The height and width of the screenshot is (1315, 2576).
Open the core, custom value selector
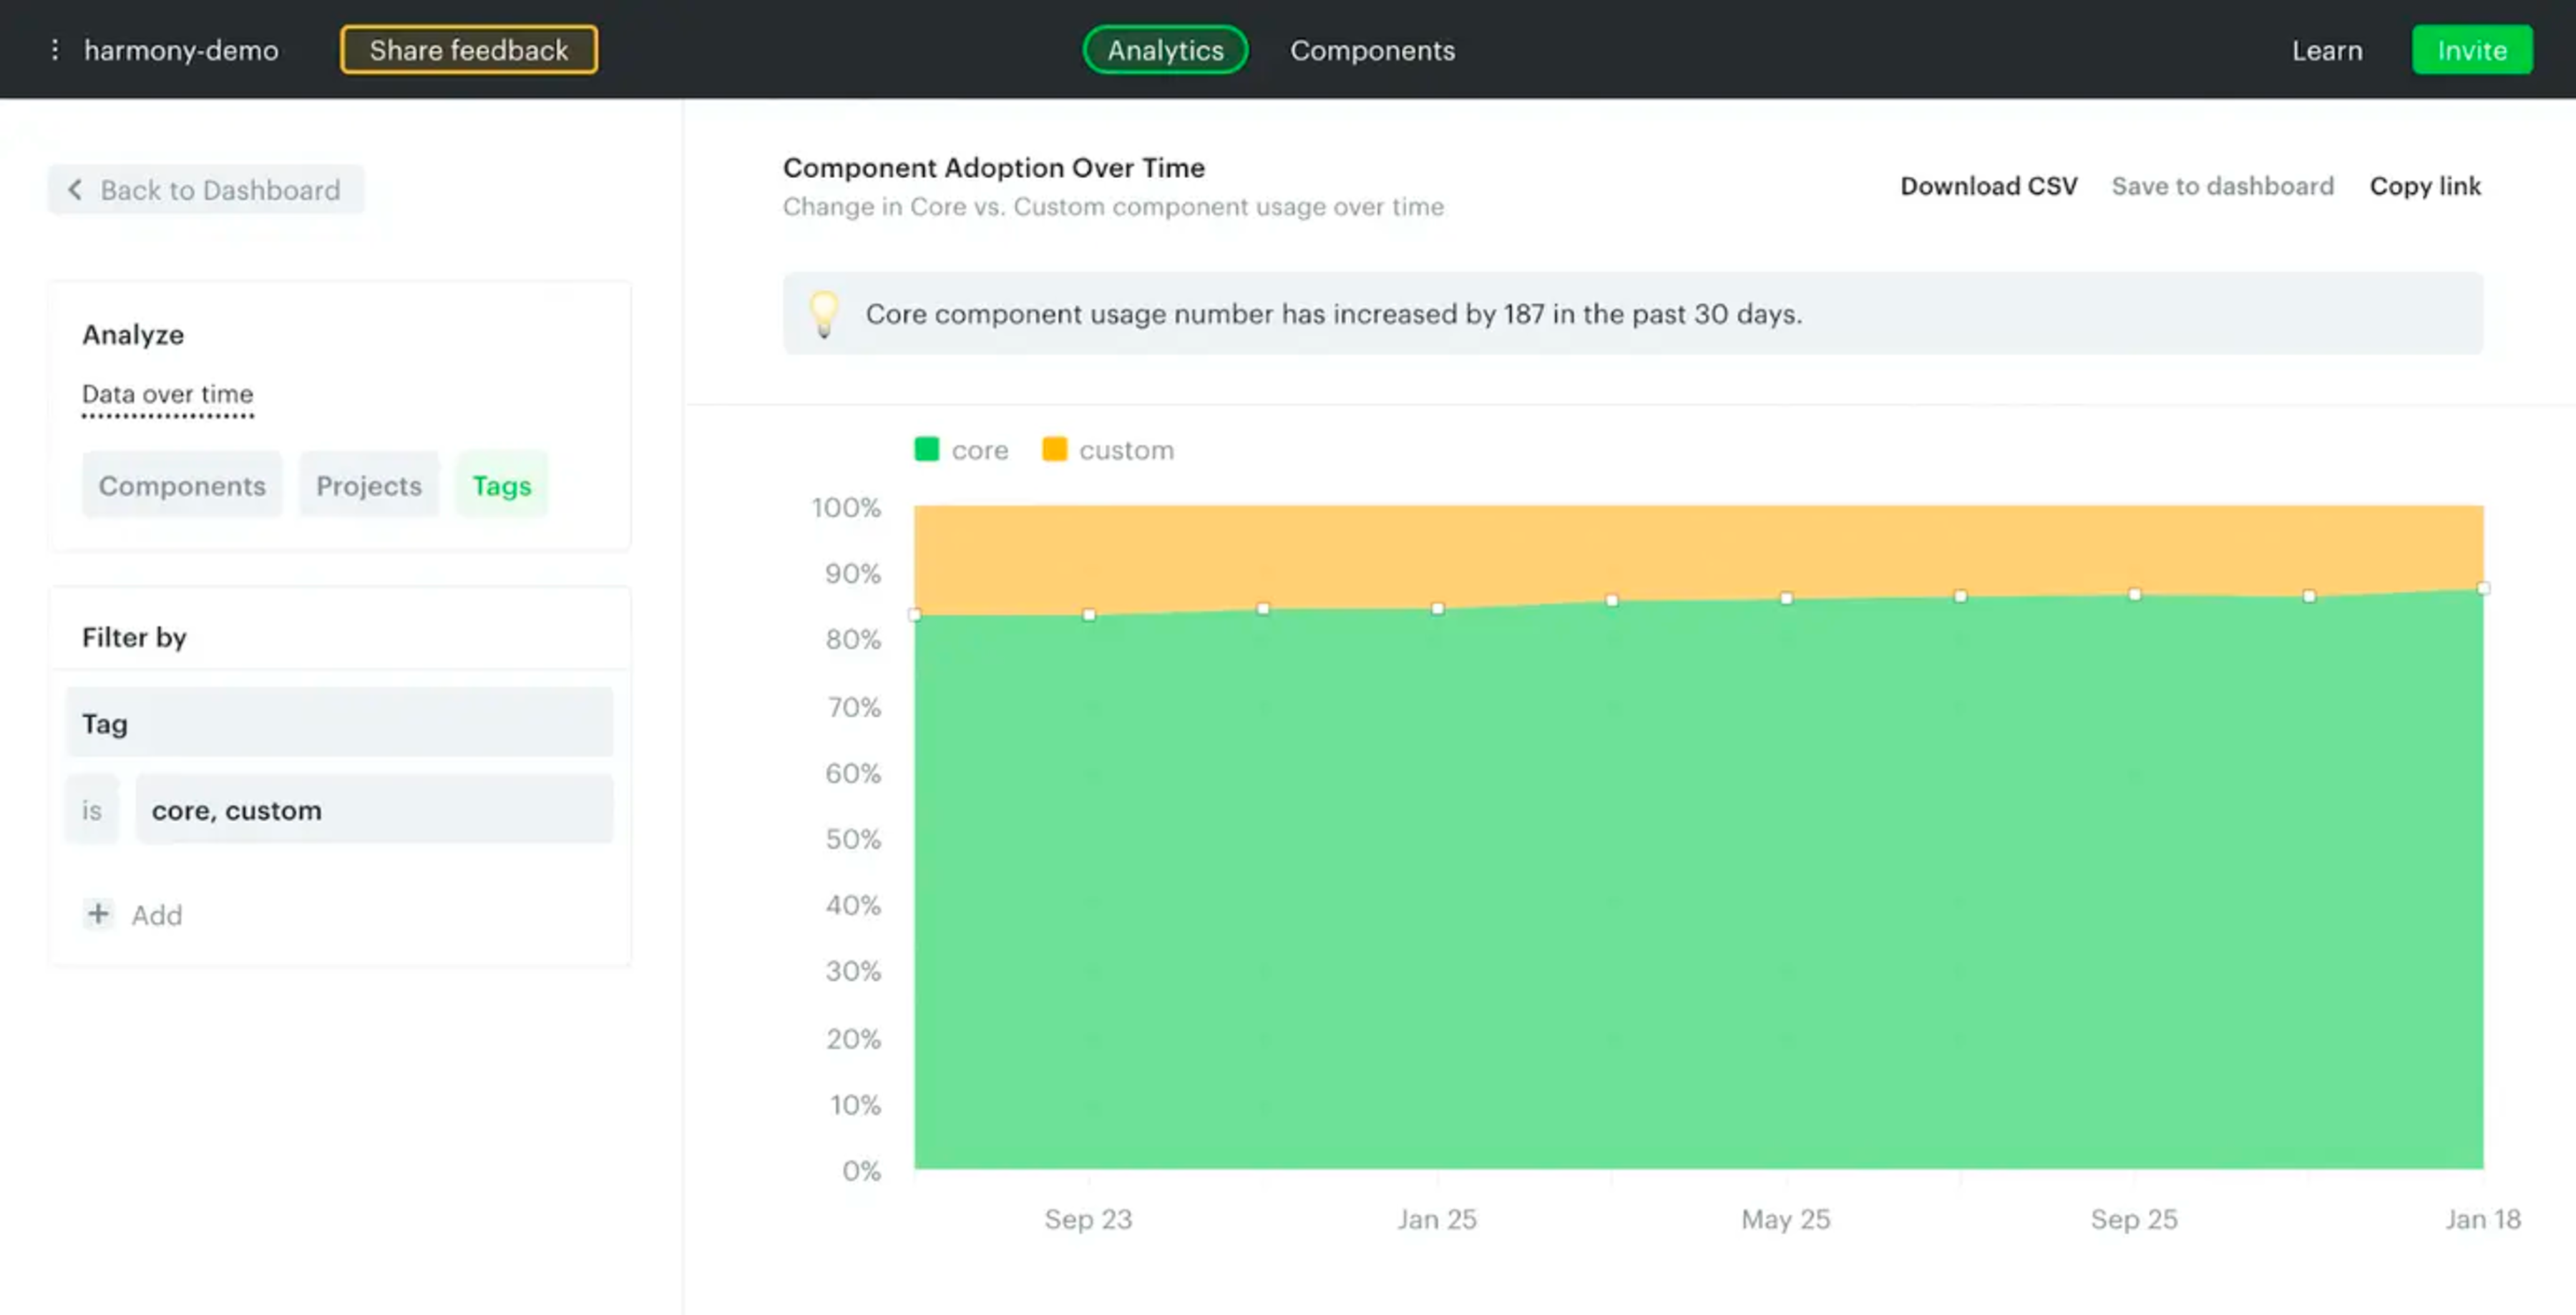tap(374, 810)
